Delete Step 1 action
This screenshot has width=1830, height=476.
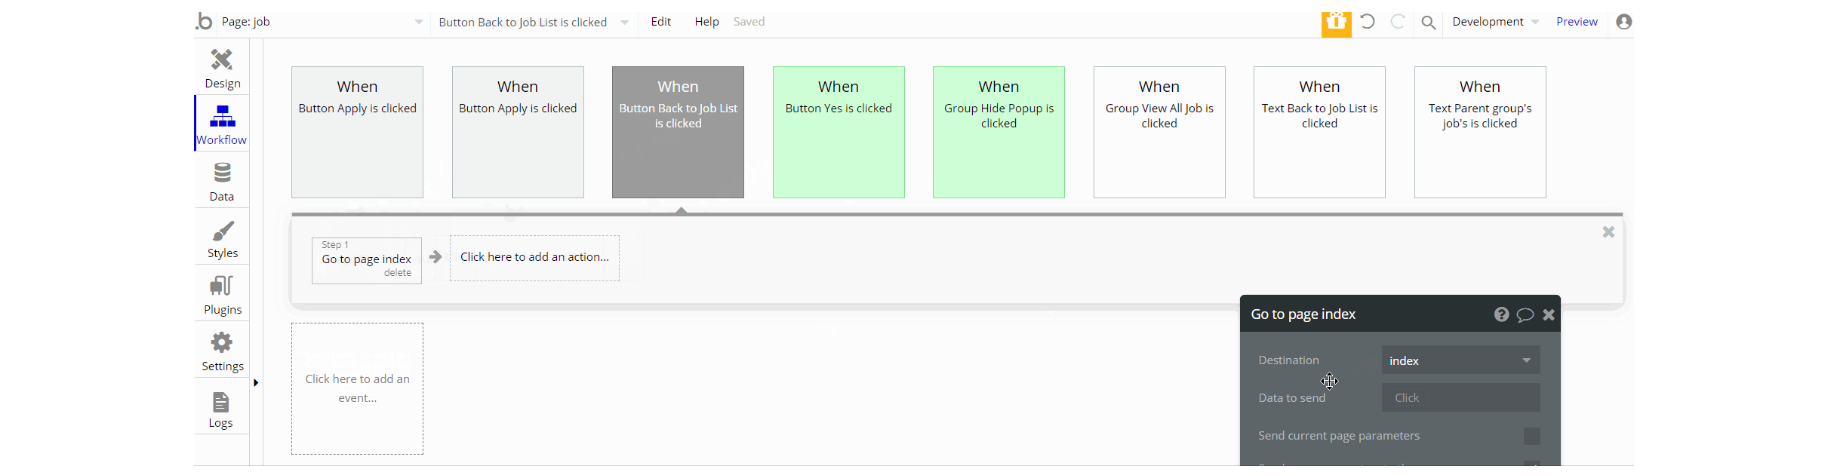pos(398,273)
